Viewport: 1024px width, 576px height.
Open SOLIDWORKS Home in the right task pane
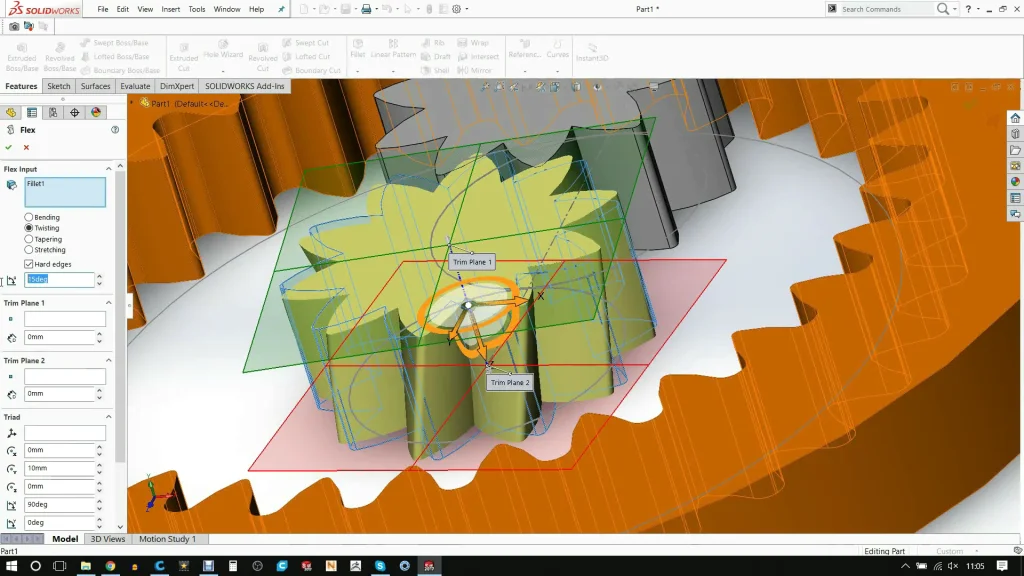(1015, 118)
